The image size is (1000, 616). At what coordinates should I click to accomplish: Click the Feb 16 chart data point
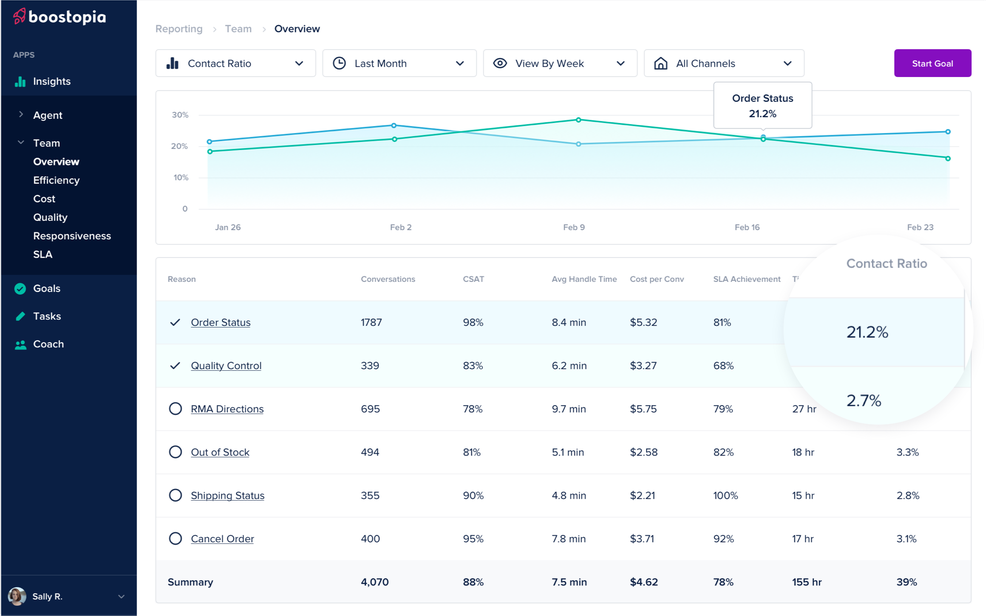(x=763, y=138)
